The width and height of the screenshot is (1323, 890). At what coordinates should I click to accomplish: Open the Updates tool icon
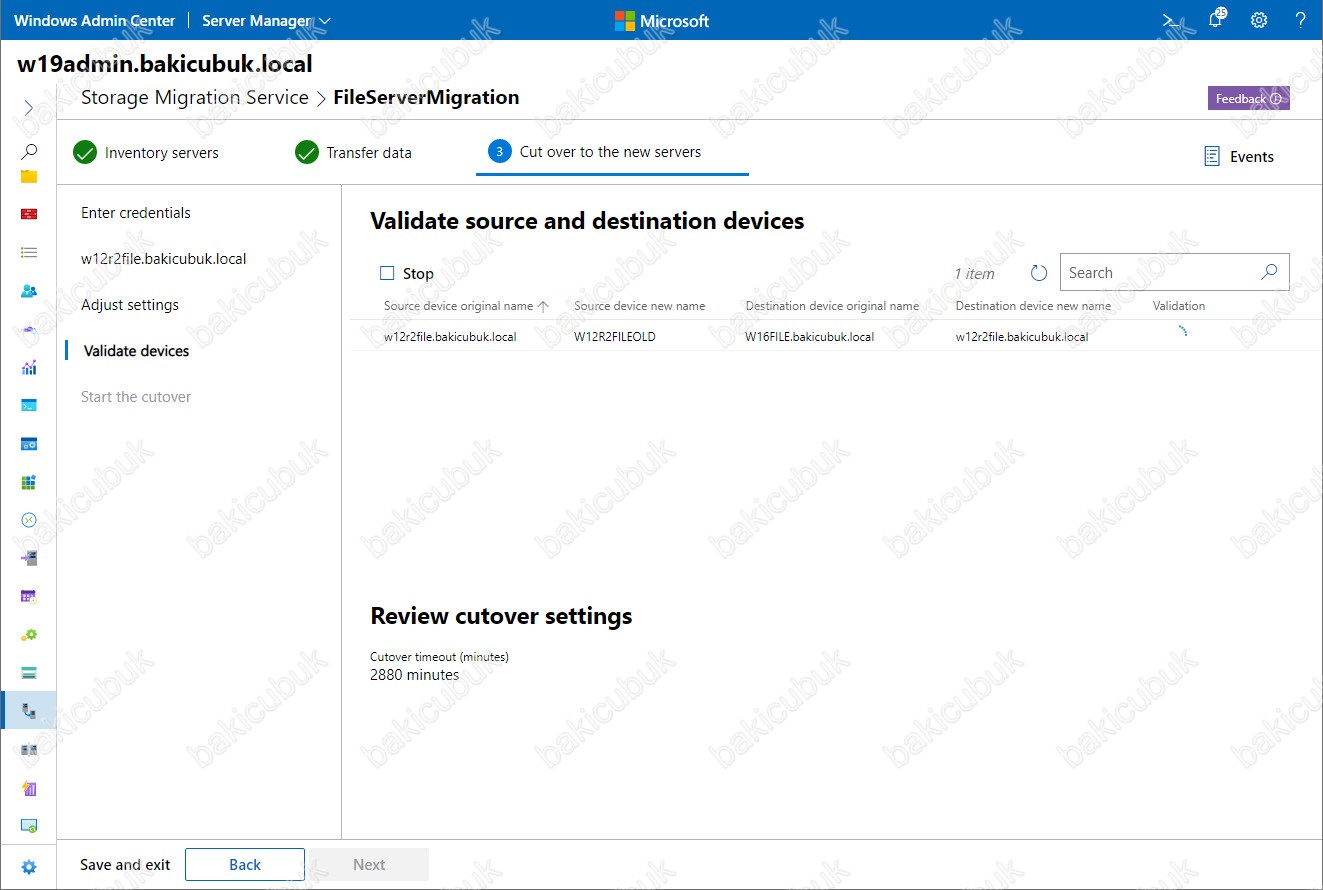pos(29,826)
